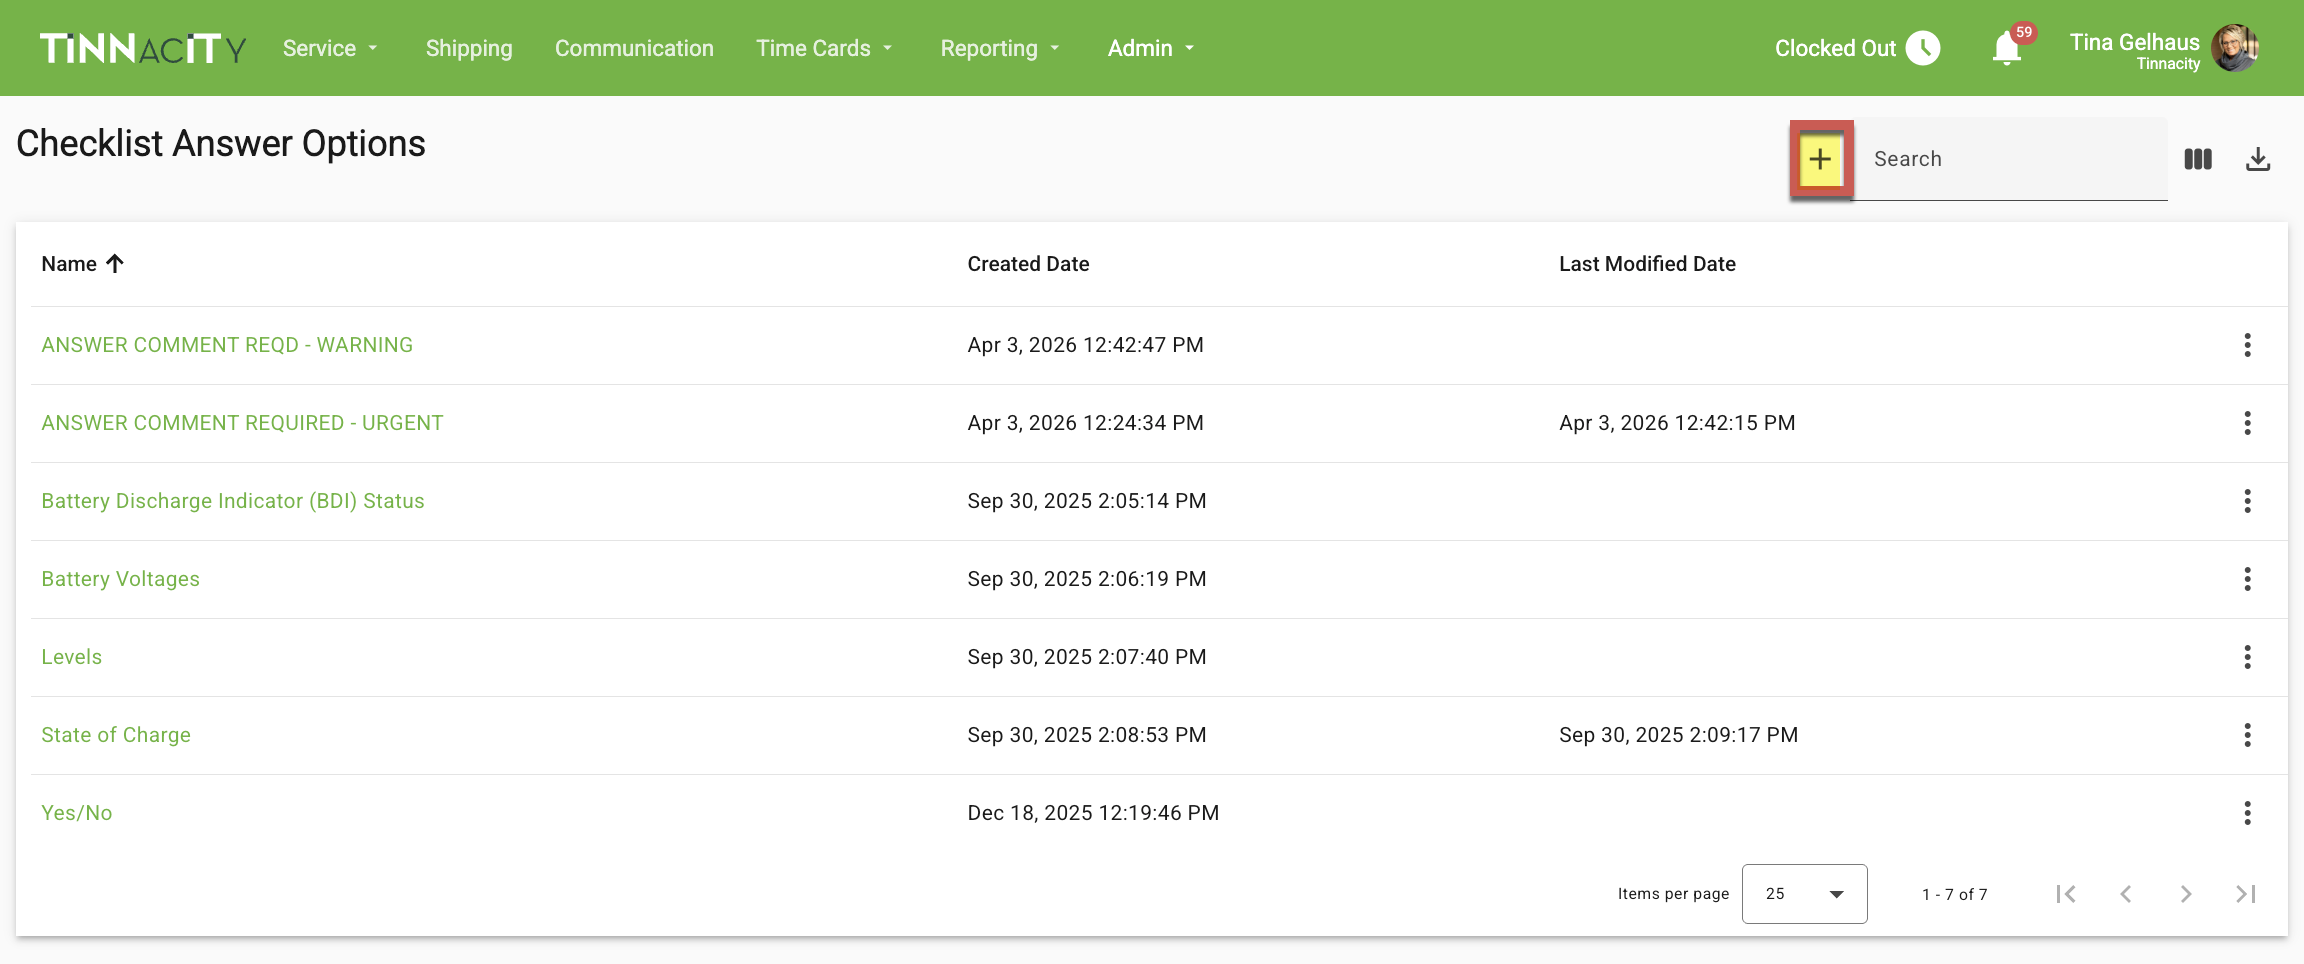Open Battery Voltages answer option
This screenshot has height=964, width=2304.
120,579
